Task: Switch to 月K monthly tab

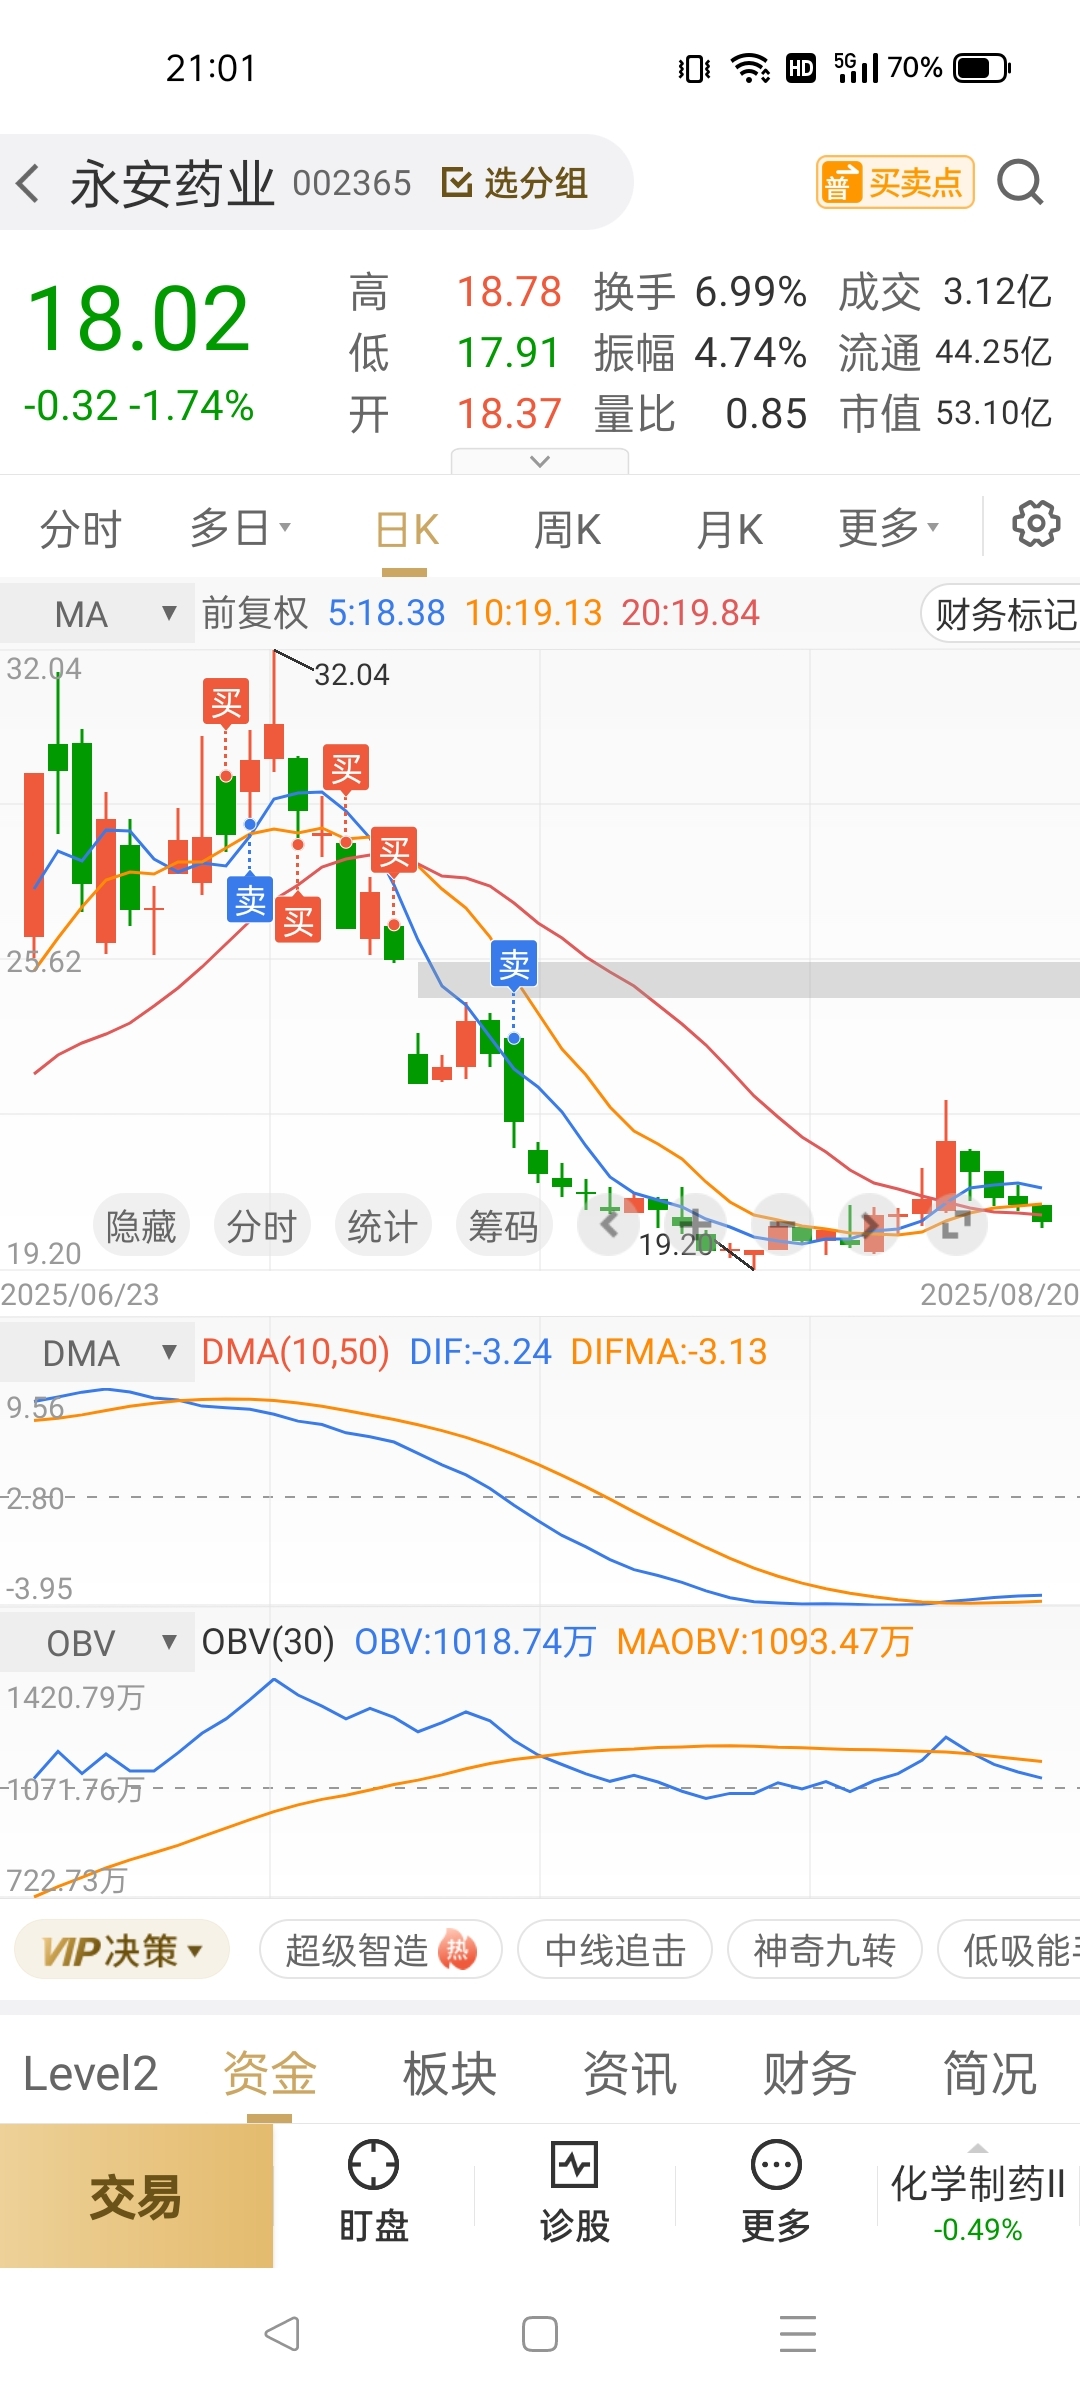Action: tap(729, 529)
